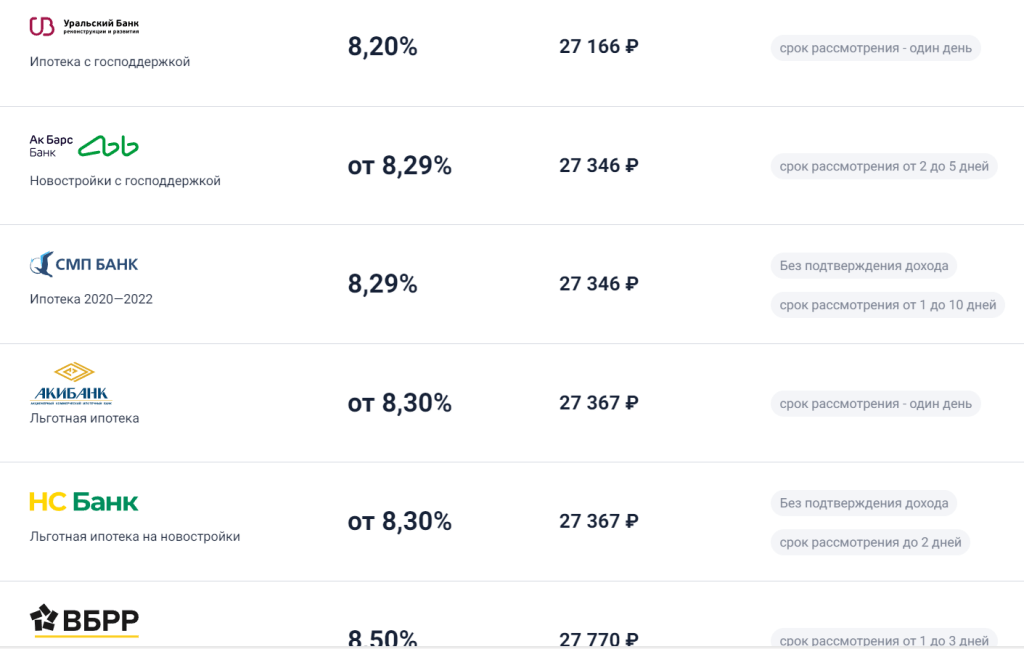Image resolution: width=1024 pixels, height=649 pixels.
Task: Click the 27 770 ₽ payment for ВБРР
Action: 598,638
